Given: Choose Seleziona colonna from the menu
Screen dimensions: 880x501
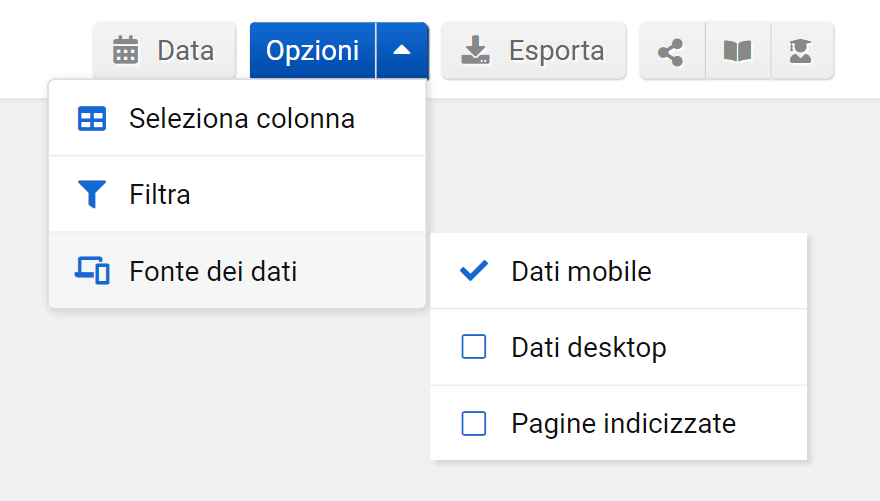Looking at the screenshot, I should [x=241, y=119].
